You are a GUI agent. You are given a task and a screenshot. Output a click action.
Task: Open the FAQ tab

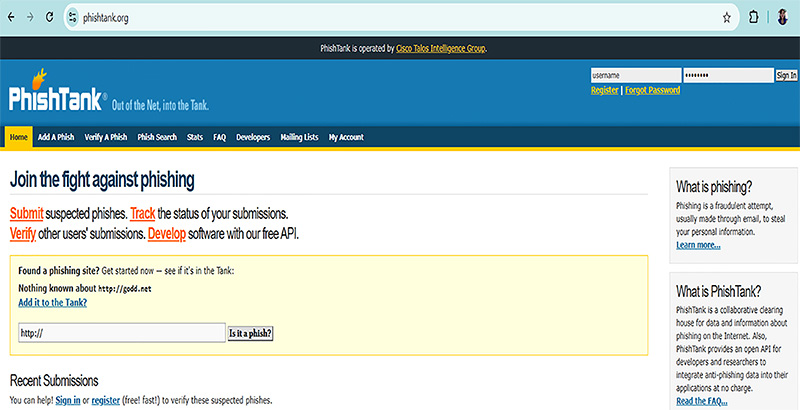pyautogui.click(x=219, y=137)
